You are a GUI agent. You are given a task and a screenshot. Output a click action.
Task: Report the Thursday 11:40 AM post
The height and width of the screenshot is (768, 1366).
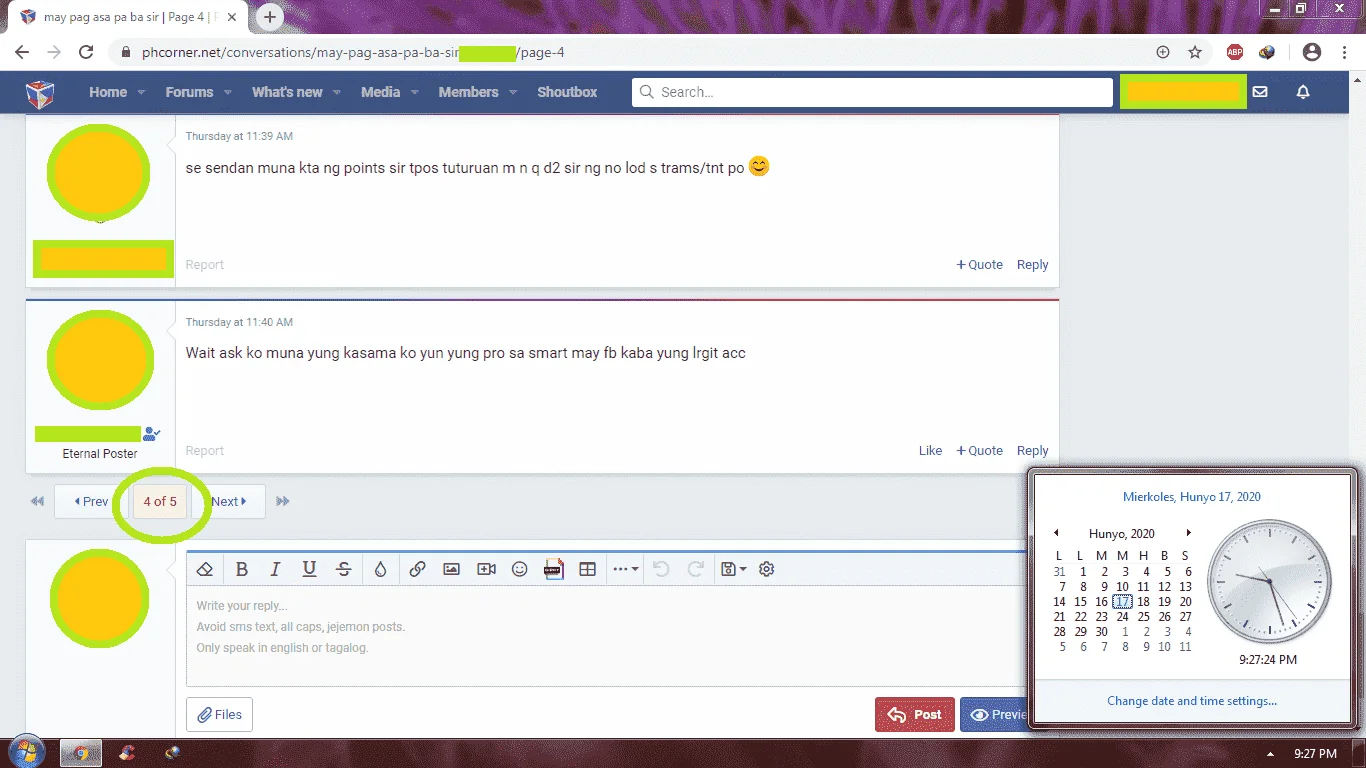pyautogui.click(x=204, y=451)
